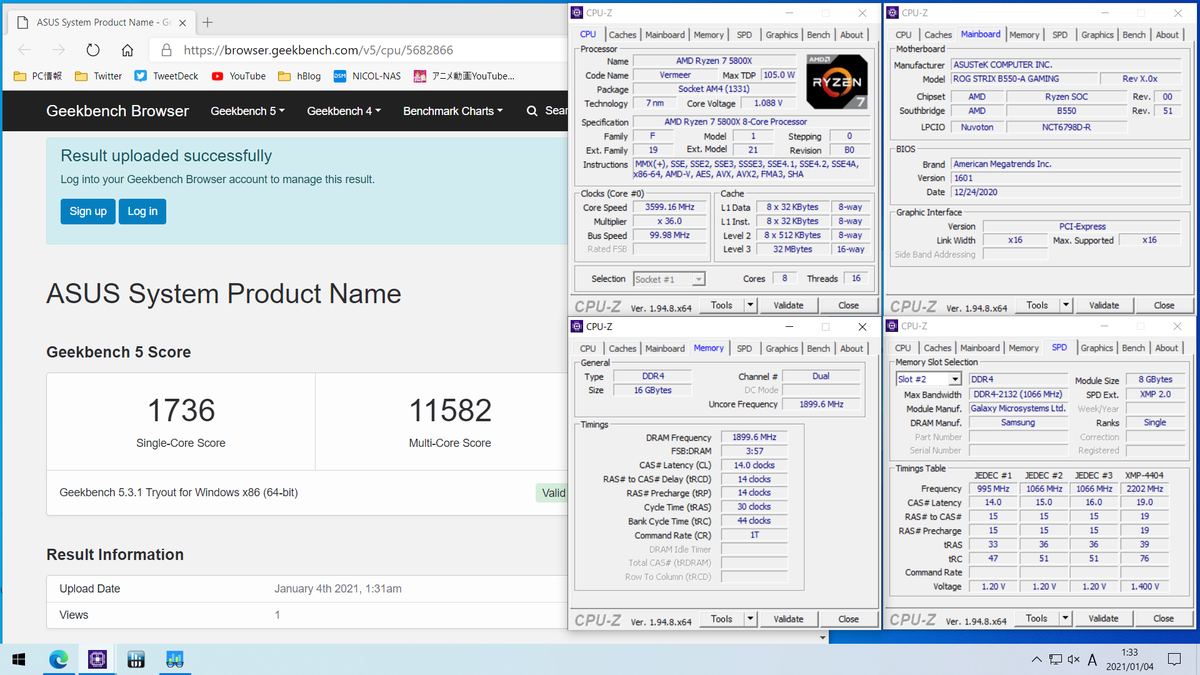Open the About tab in Mainboard window
The image size is (1200, 675).
[x=1167, y=35]
